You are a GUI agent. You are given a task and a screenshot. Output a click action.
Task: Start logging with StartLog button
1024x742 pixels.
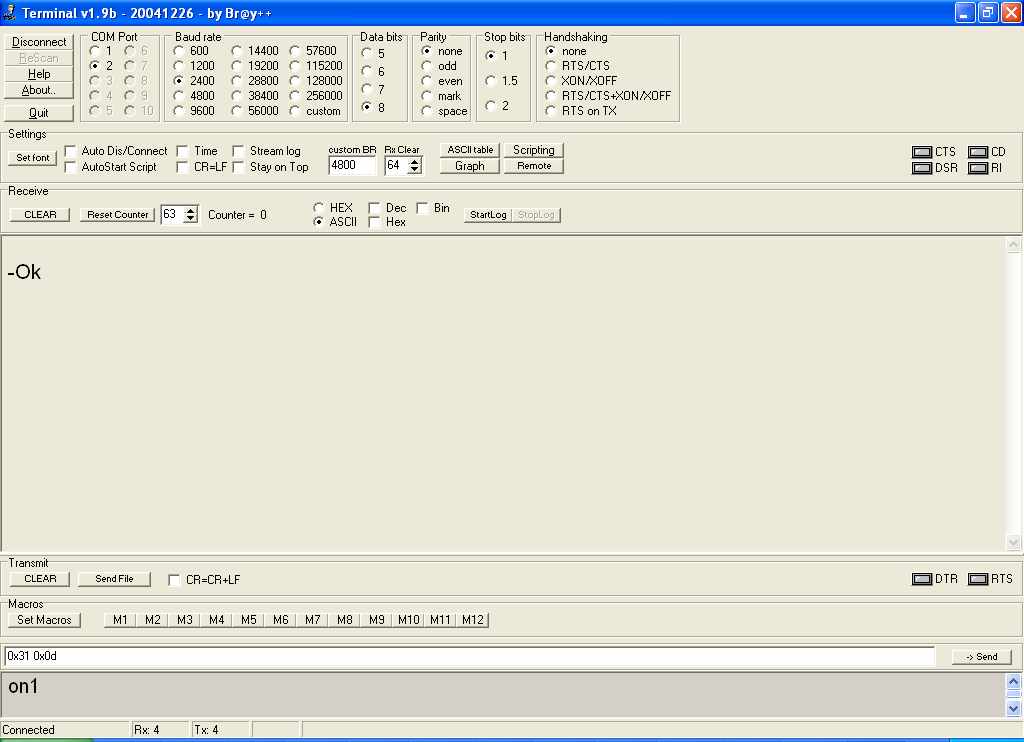(488, 215)
